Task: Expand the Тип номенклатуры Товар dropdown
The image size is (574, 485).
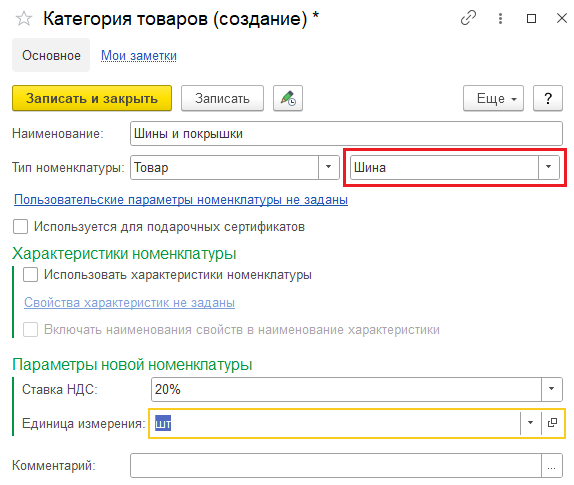Action: point(328,167)
